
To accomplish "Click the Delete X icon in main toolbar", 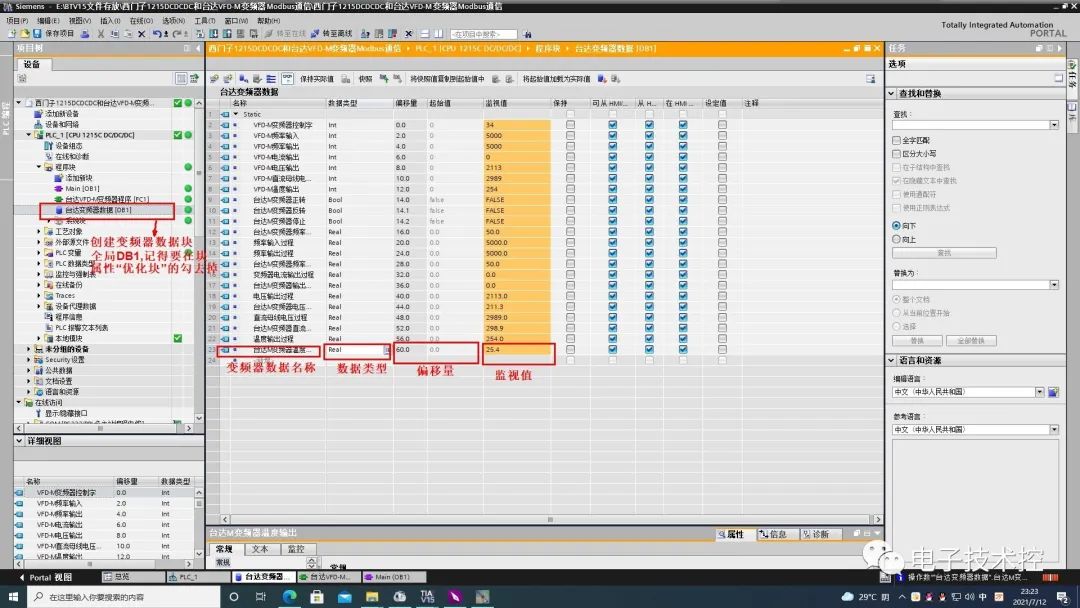I will coord(141,33).
